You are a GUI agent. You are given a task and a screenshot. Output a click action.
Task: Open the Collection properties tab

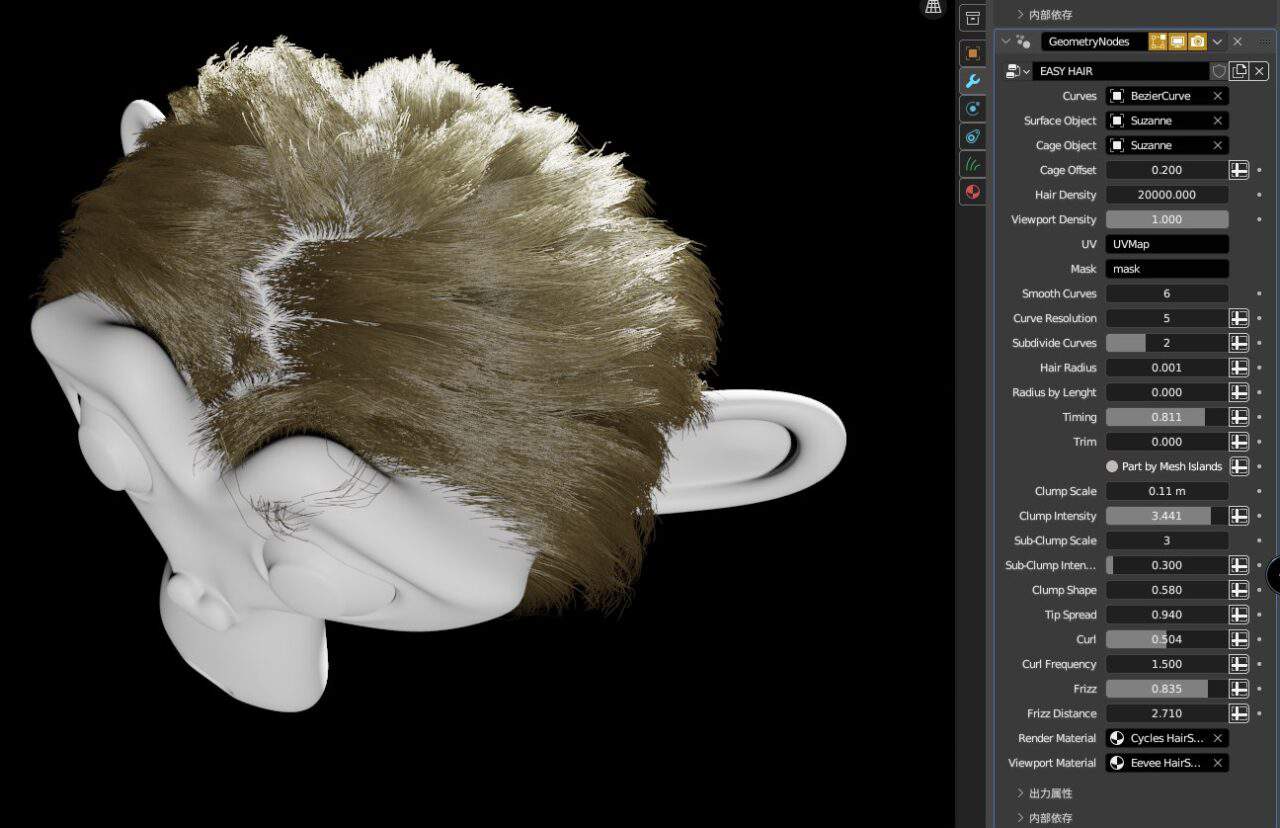[972, 19]
